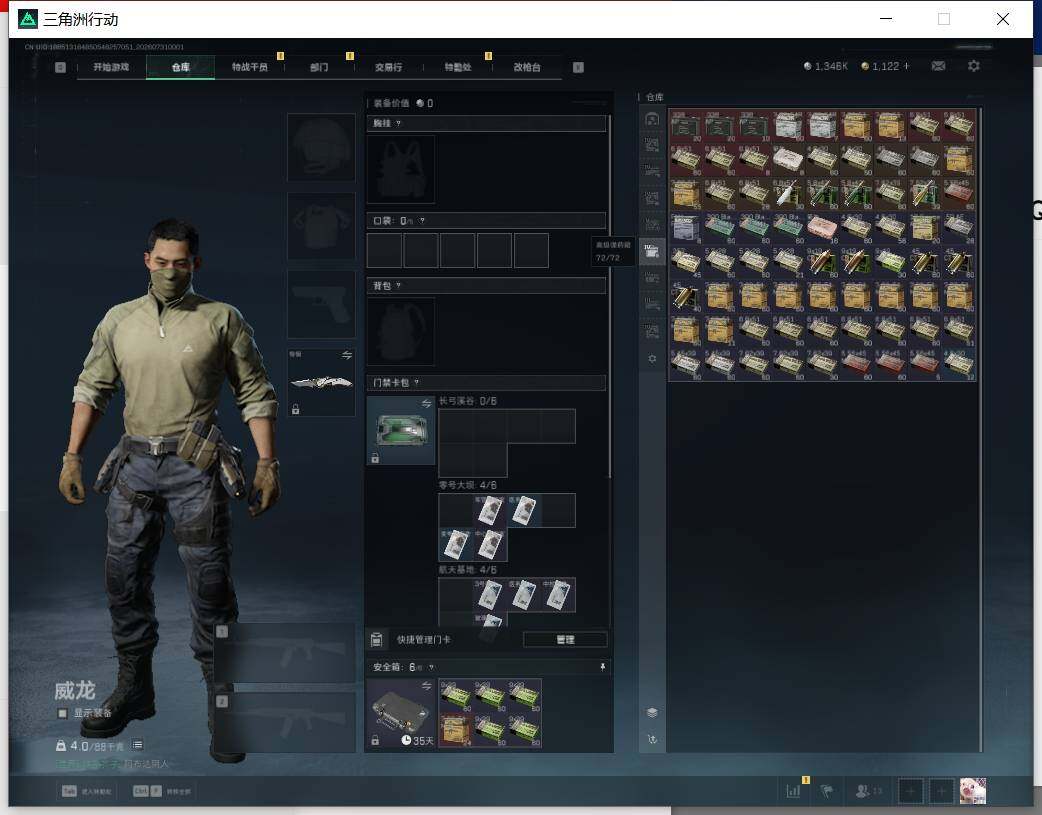Invite teammate with second plus slot
Viewport: 1042px width, 815px height.
pos(941,791)
